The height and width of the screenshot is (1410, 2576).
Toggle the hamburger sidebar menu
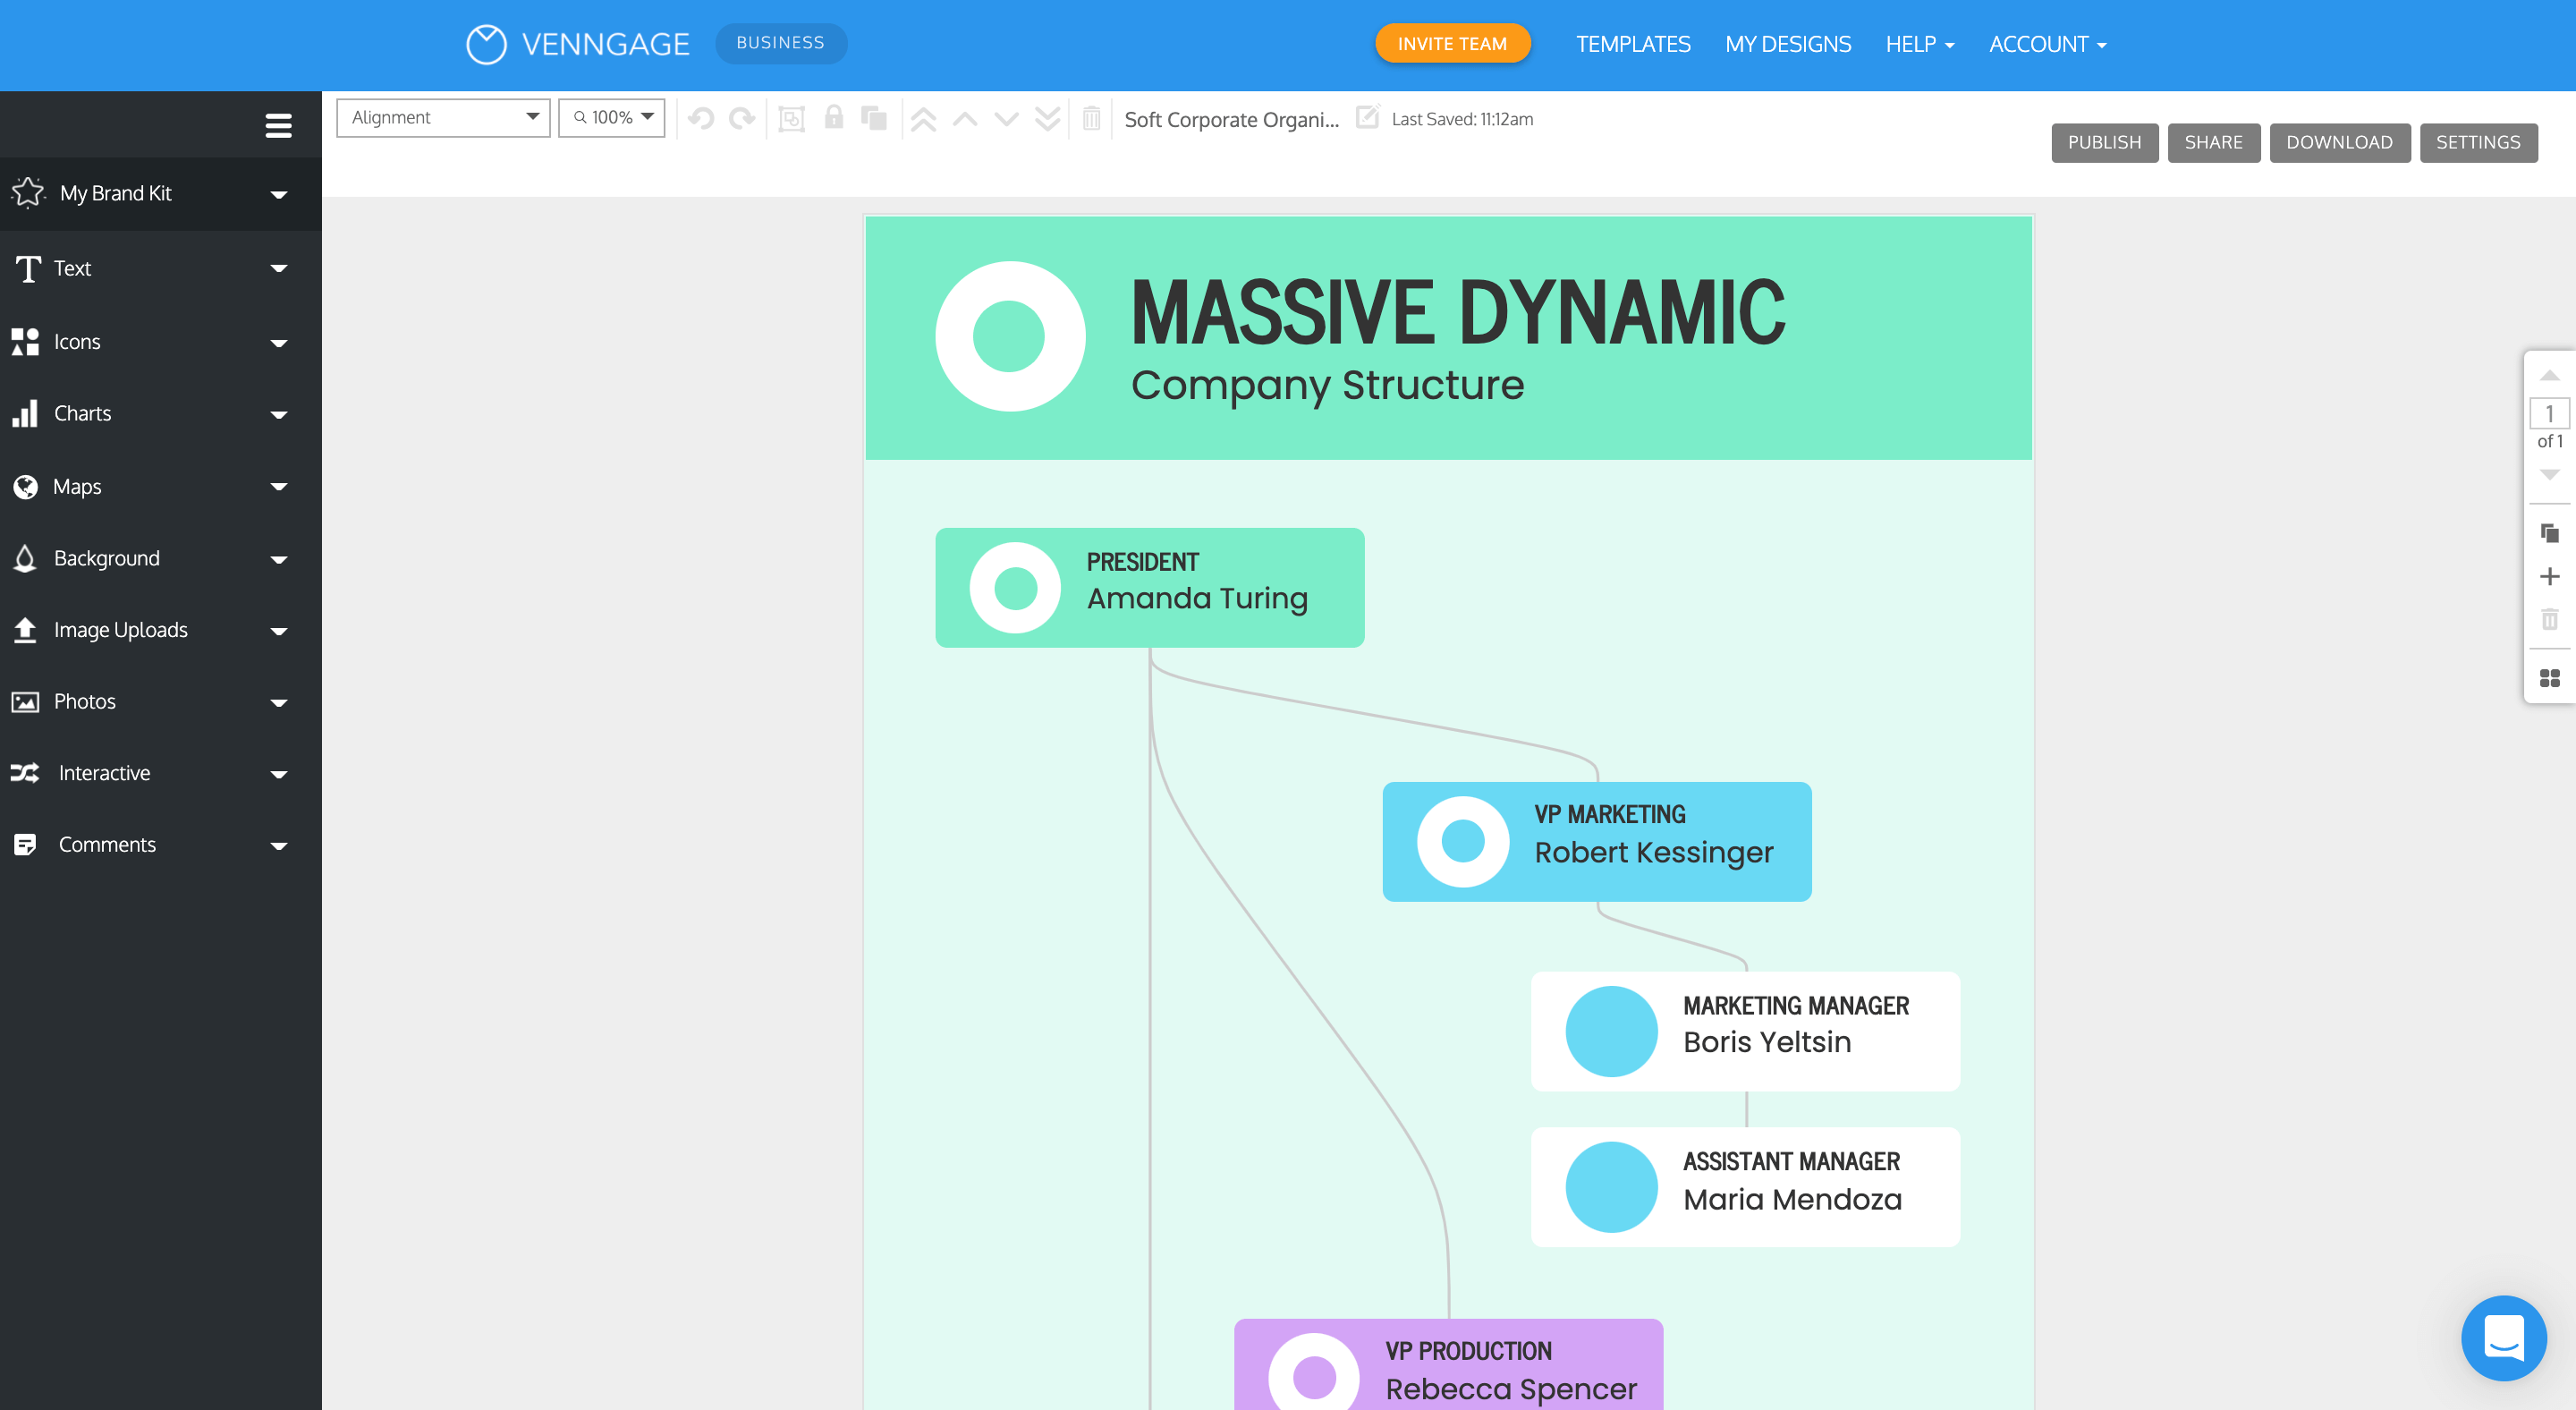[278, 125]
